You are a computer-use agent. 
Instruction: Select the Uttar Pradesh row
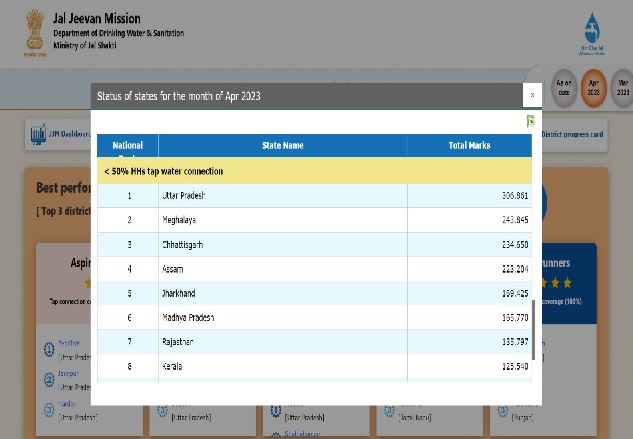313,196
